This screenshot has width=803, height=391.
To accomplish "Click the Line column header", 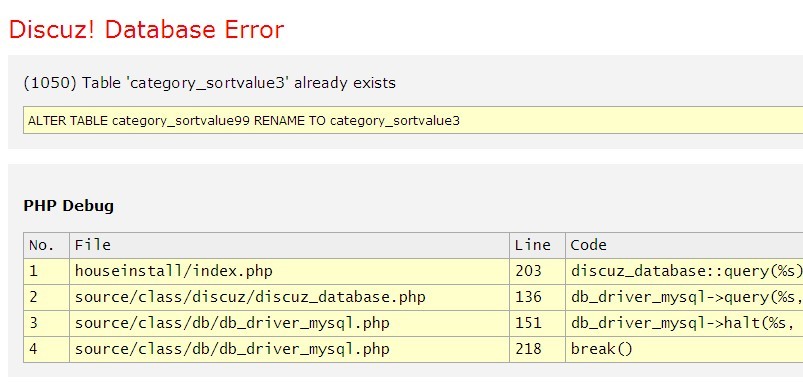I will (x=537, y=245).
